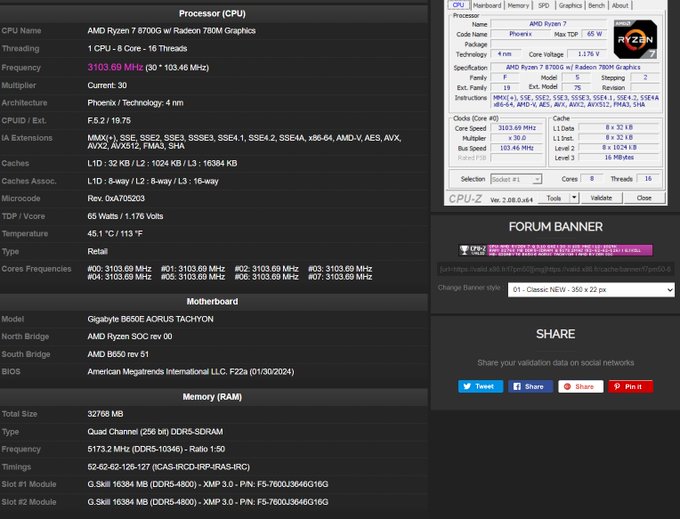The width and height of the screenshot is (680, 519).
Task: Click the Tools button in CPU-Z window
Action: tap(553, 198)
